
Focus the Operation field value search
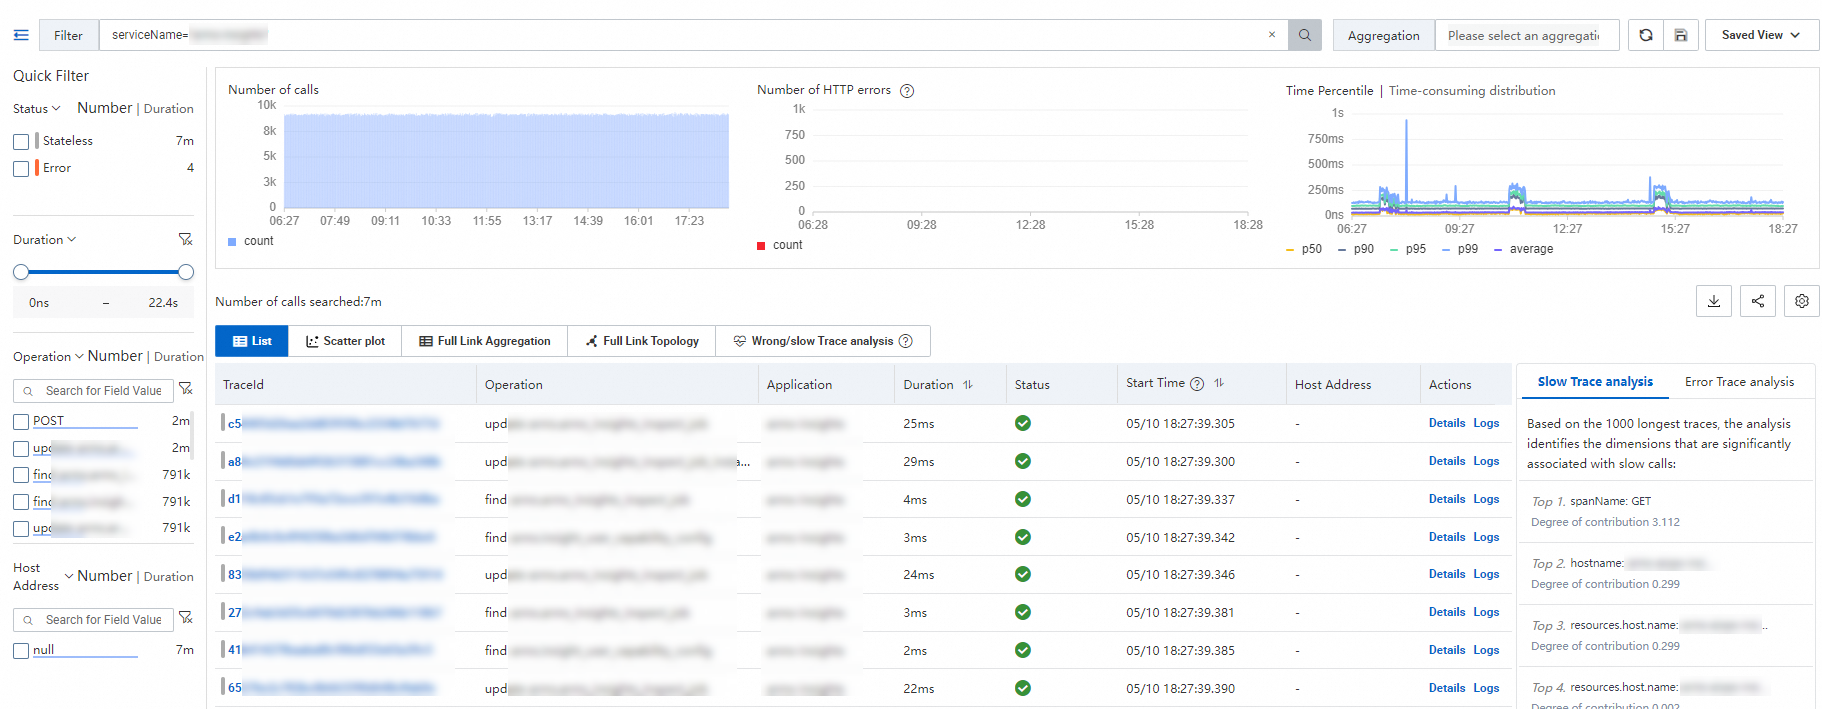[x=94, y=391]
